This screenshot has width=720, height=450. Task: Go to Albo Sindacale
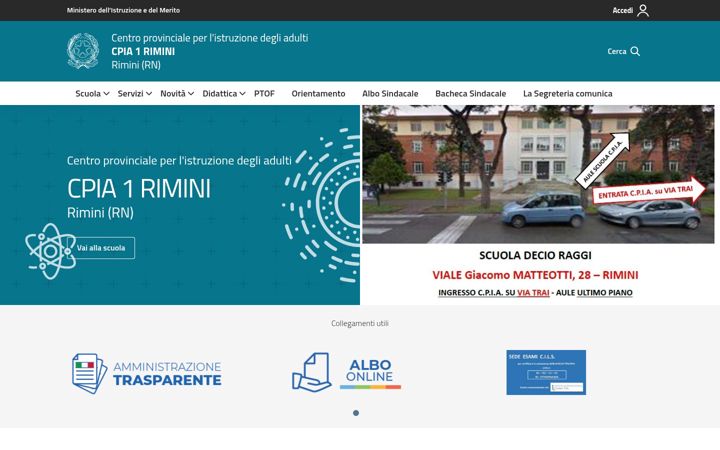(390, 94)
